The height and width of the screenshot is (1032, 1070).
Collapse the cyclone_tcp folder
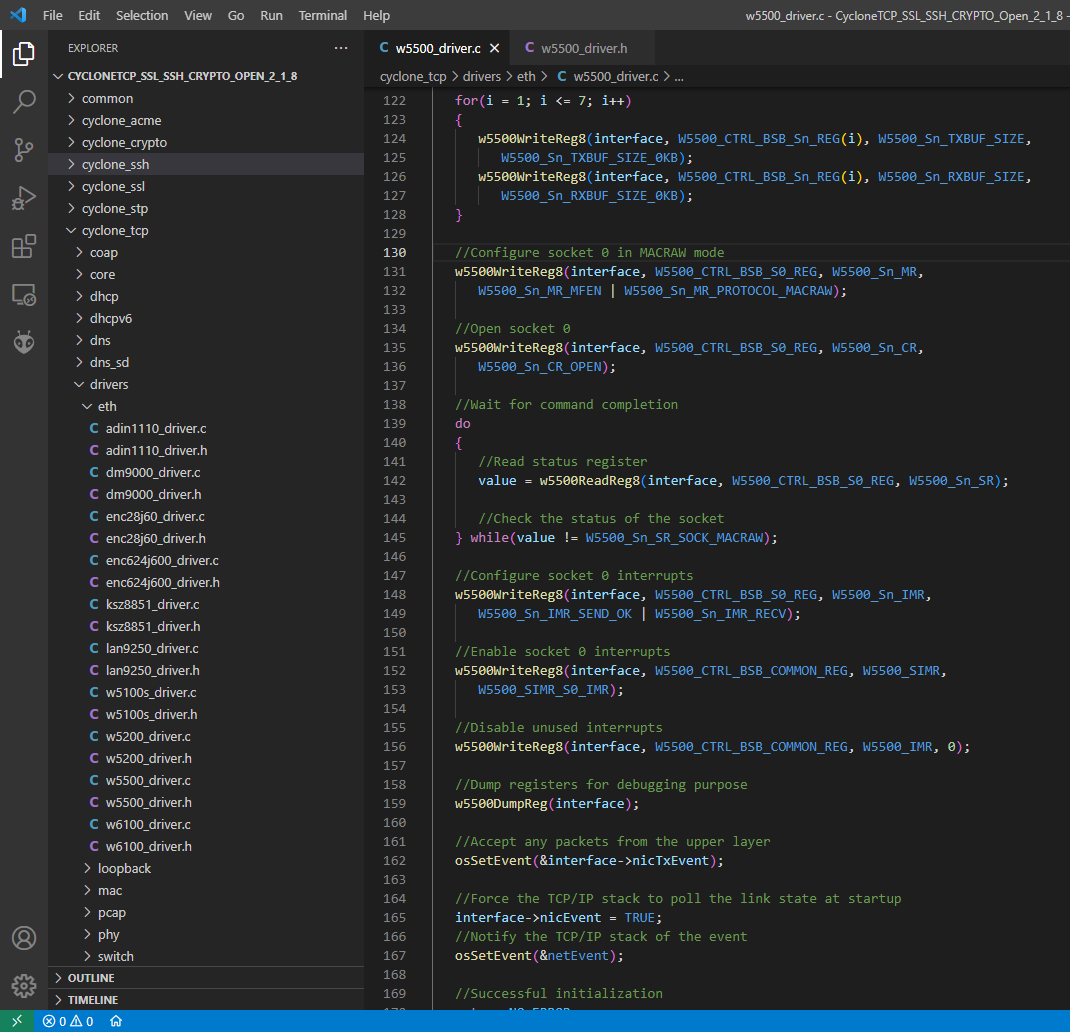[x=206, y=230]
